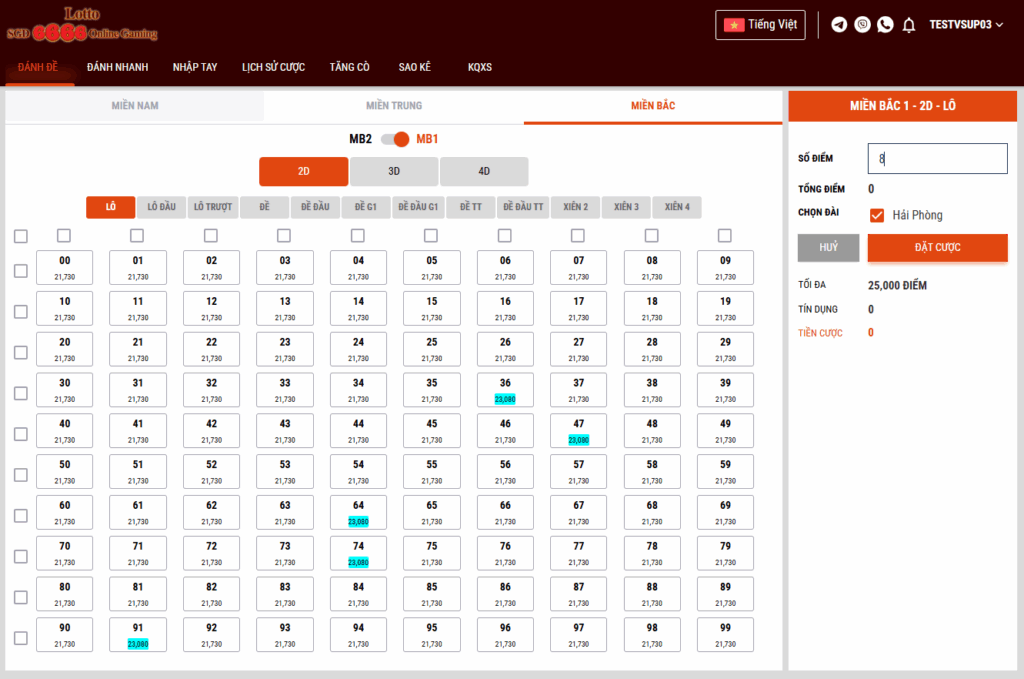The width and height of the screenshot is (1024, 679).
Task: Open the TĂNG CÒ menu
Action: click(349, 67)
